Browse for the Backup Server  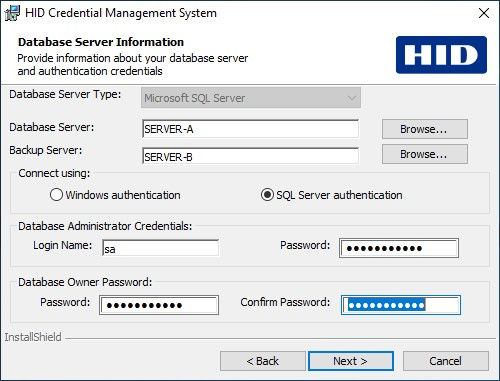[x=425, y=154]
